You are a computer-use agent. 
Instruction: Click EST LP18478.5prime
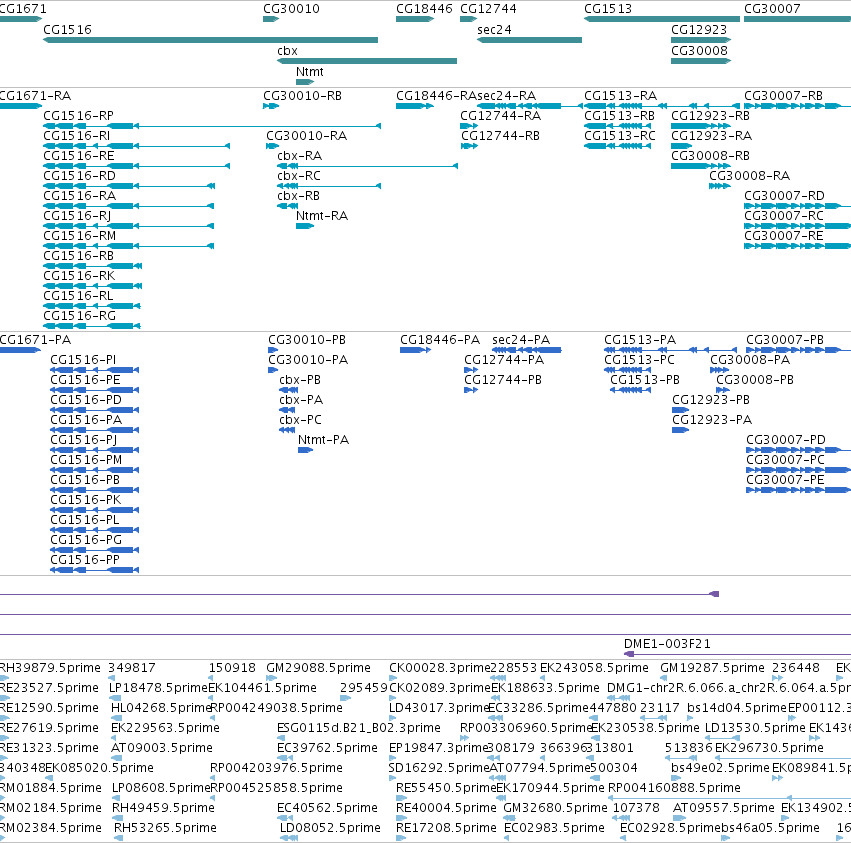click(158, 688)
